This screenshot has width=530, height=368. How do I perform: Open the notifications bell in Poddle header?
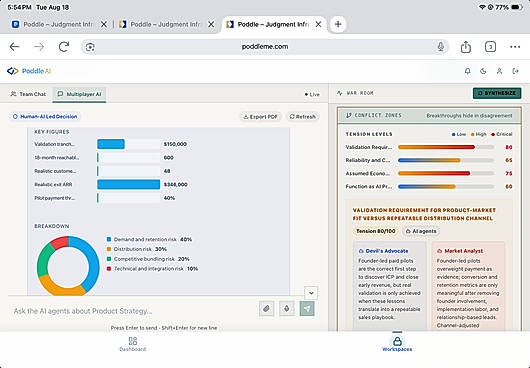(x=468, y=71)
